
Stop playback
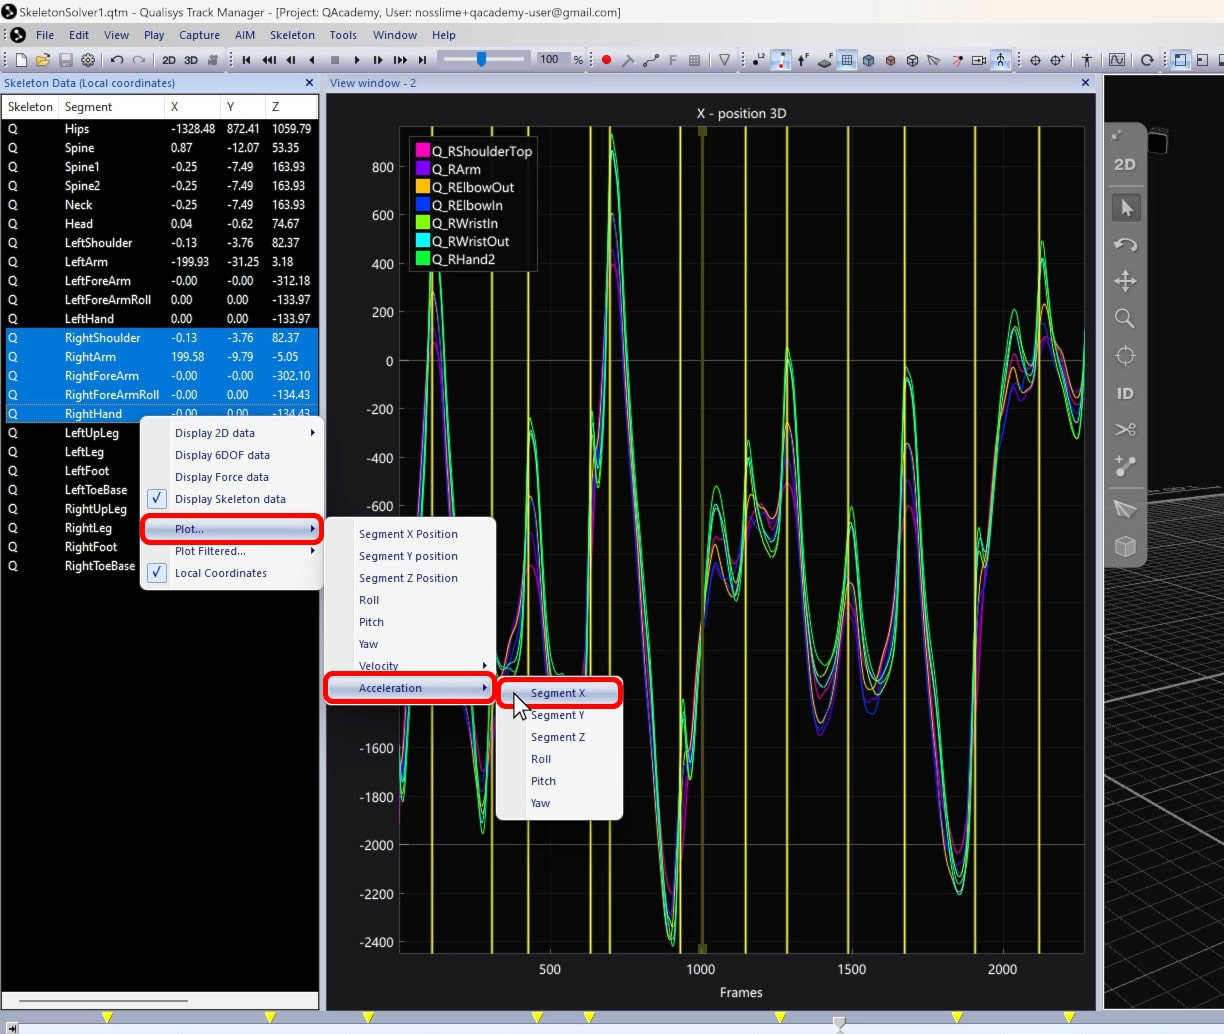334,60
